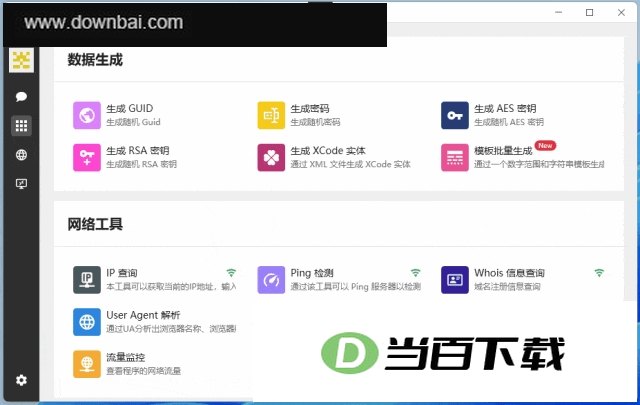
Task: Click the 生成密码 yellow icon
Action: point(271,116)
